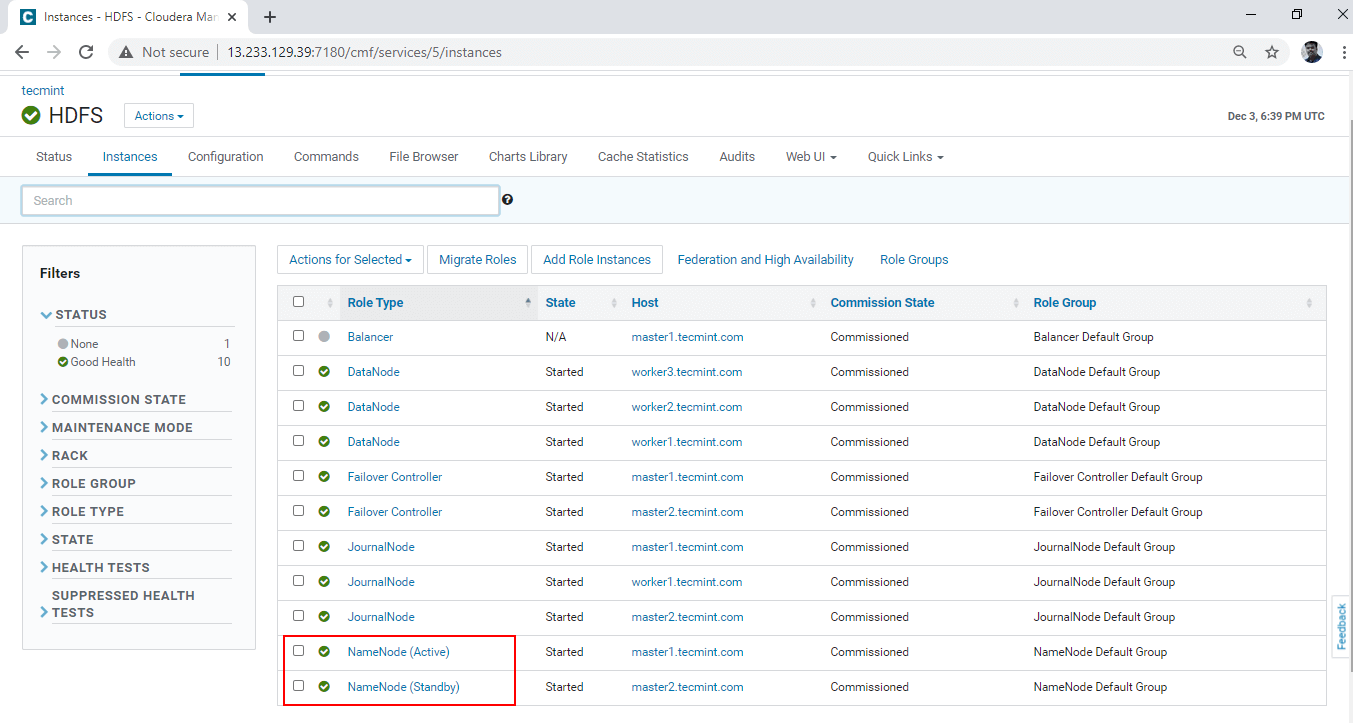Reload the page with the browser refresh icon

pos(86,52)
